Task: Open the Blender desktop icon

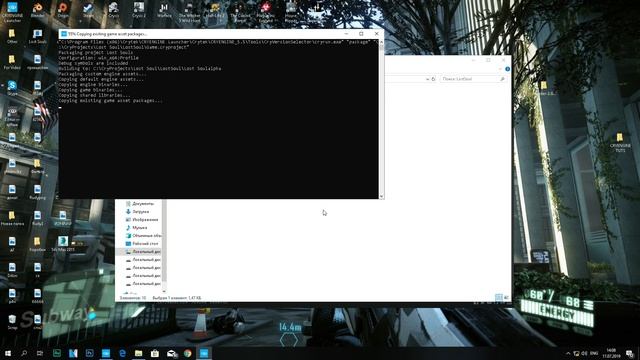Action: pyautogui.click(x=38, y=10)
